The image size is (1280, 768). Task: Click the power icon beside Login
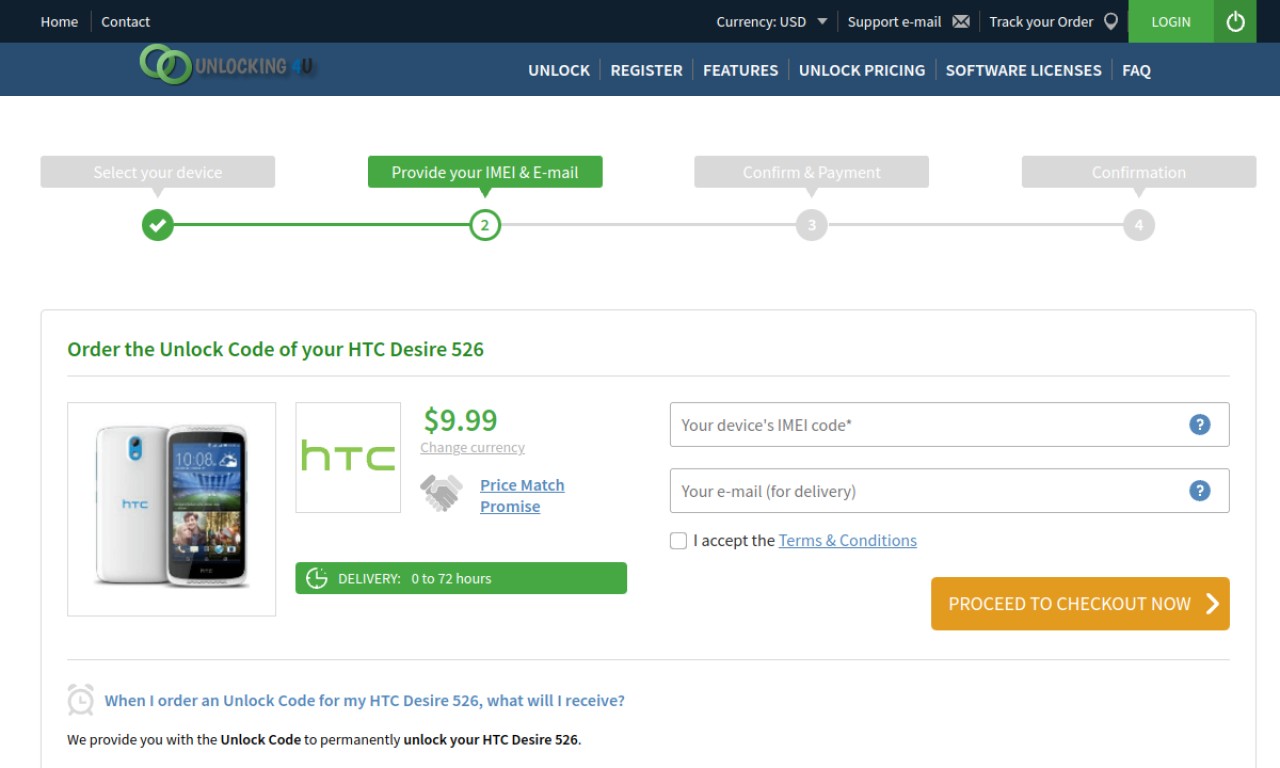(x=1235, y=21)
